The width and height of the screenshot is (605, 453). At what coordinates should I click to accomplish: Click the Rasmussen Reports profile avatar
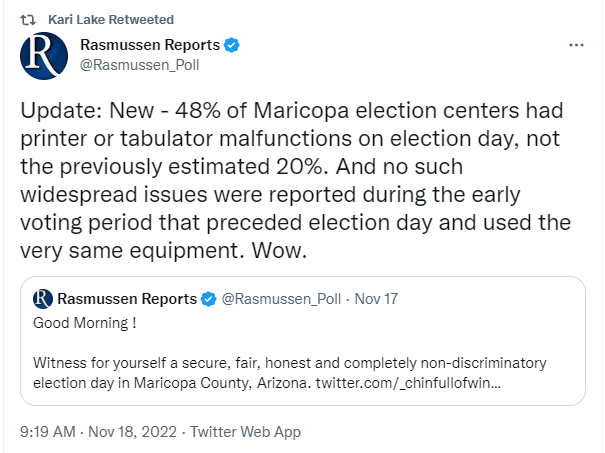click(x=44, y=56)
